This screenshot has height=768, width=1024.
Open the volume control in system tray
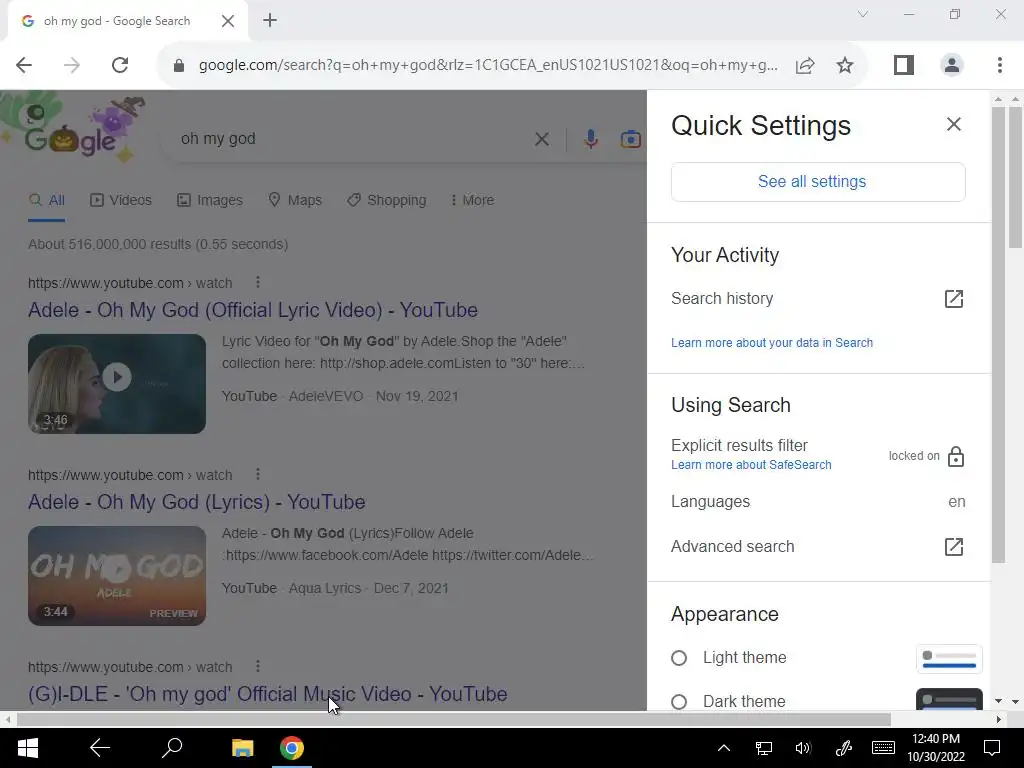click(x=803, y=748)
